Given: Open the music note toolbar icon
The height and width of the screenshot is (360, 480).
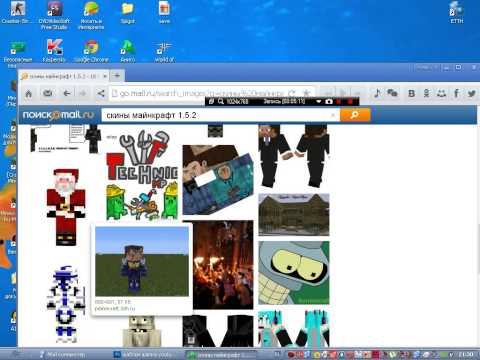Looking at the screenshot, I should 377,93.
